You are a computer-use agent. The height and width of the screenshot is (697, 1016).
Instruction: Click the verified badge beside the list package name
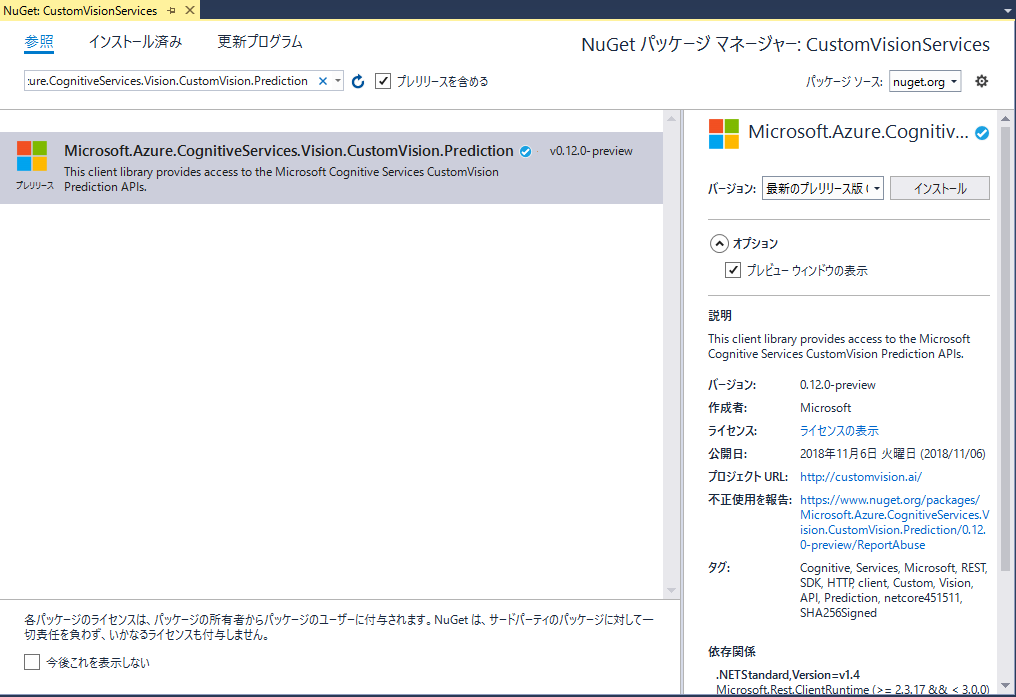[x=525, y=152]
